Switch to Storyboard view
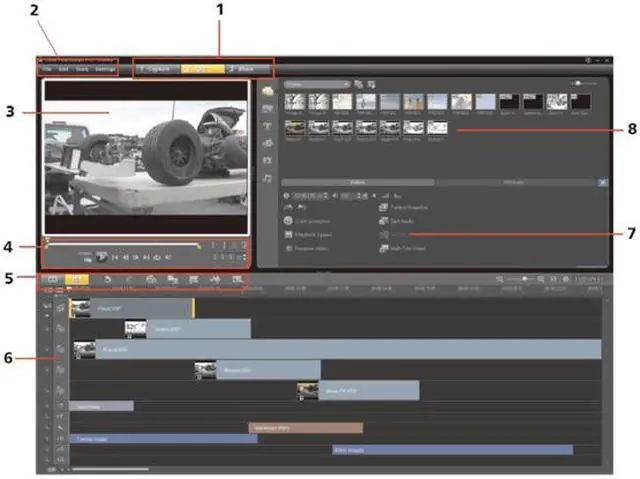 (x=53, y=279)
